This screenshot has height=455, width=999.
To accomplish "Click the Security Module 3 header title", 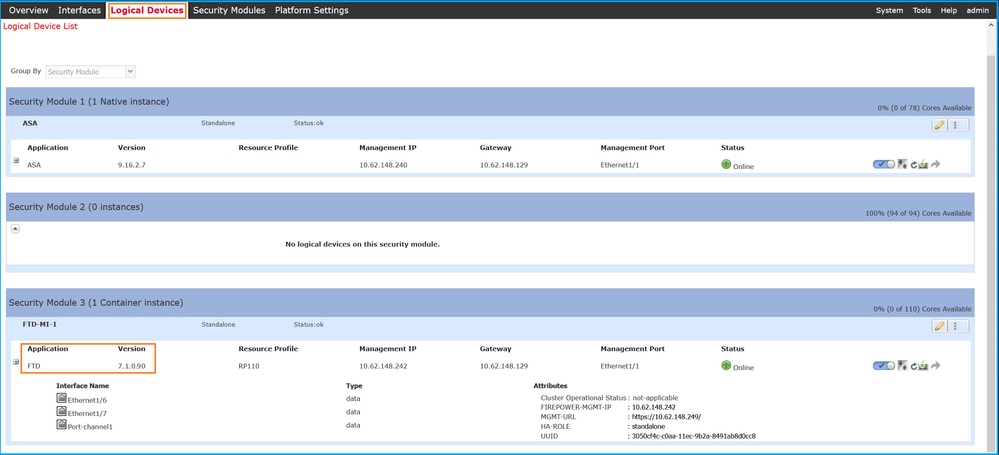I will pyautogui.click(x=96, y=302).
